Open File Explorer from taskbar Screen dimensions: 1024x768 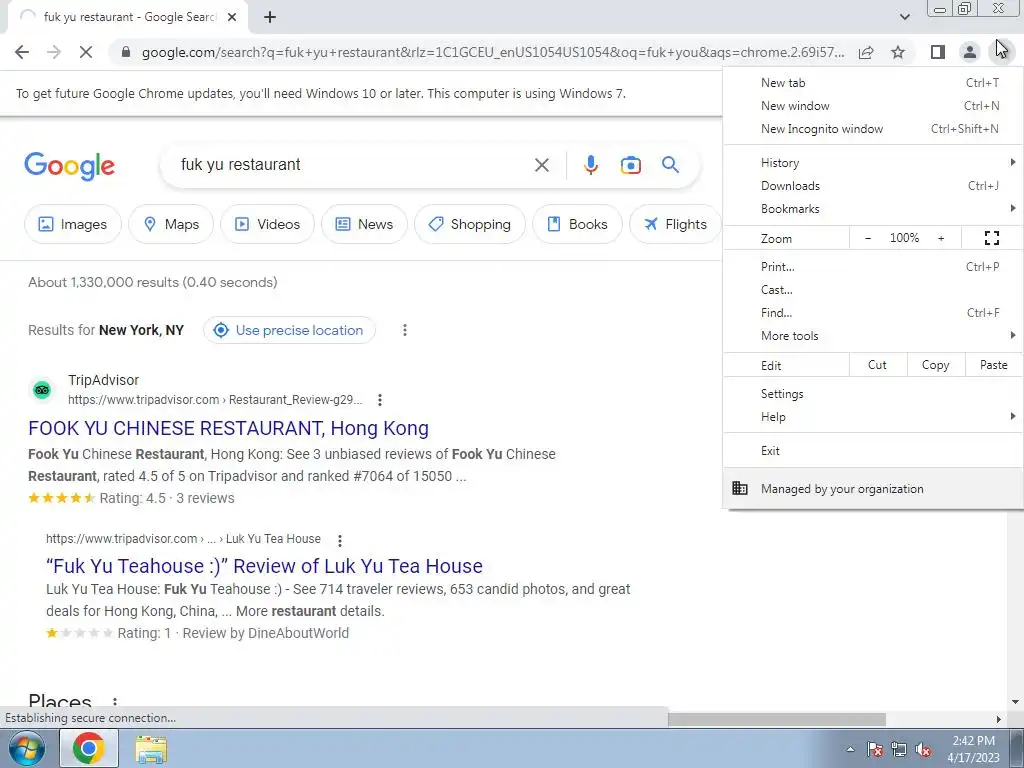pos(151,748)
